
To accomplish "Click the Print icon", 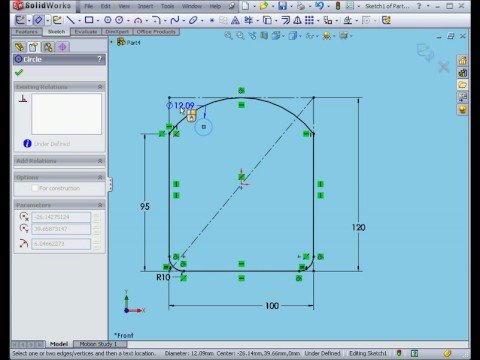I will pos(301,6).
